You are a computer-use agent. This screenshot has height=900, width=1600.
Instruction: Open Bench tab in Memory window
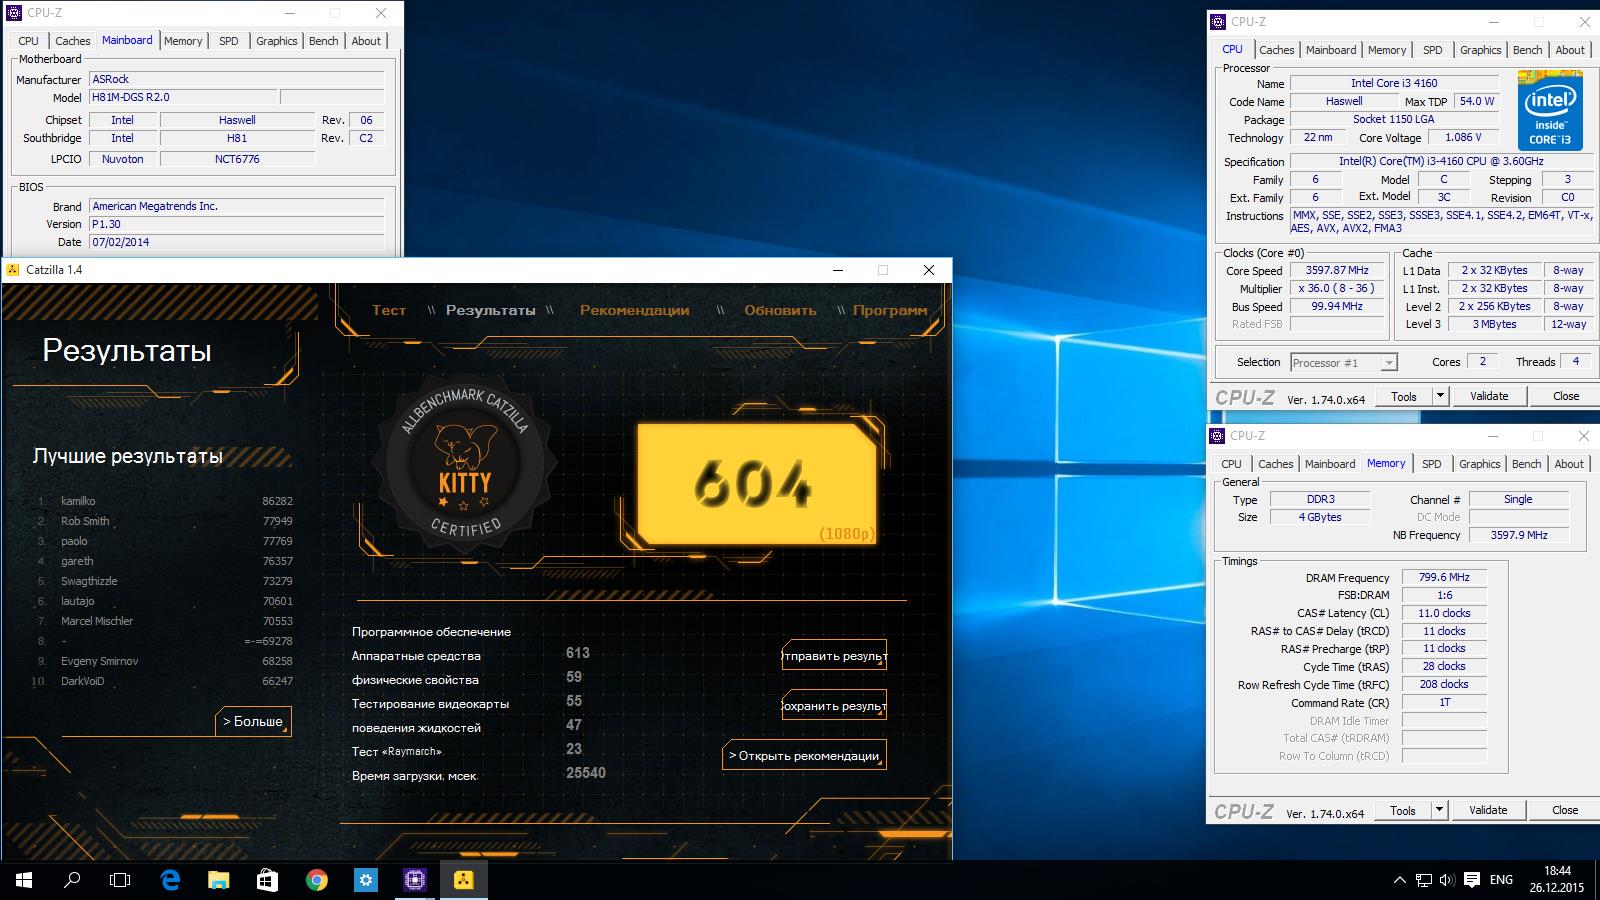click(1527, 464)
